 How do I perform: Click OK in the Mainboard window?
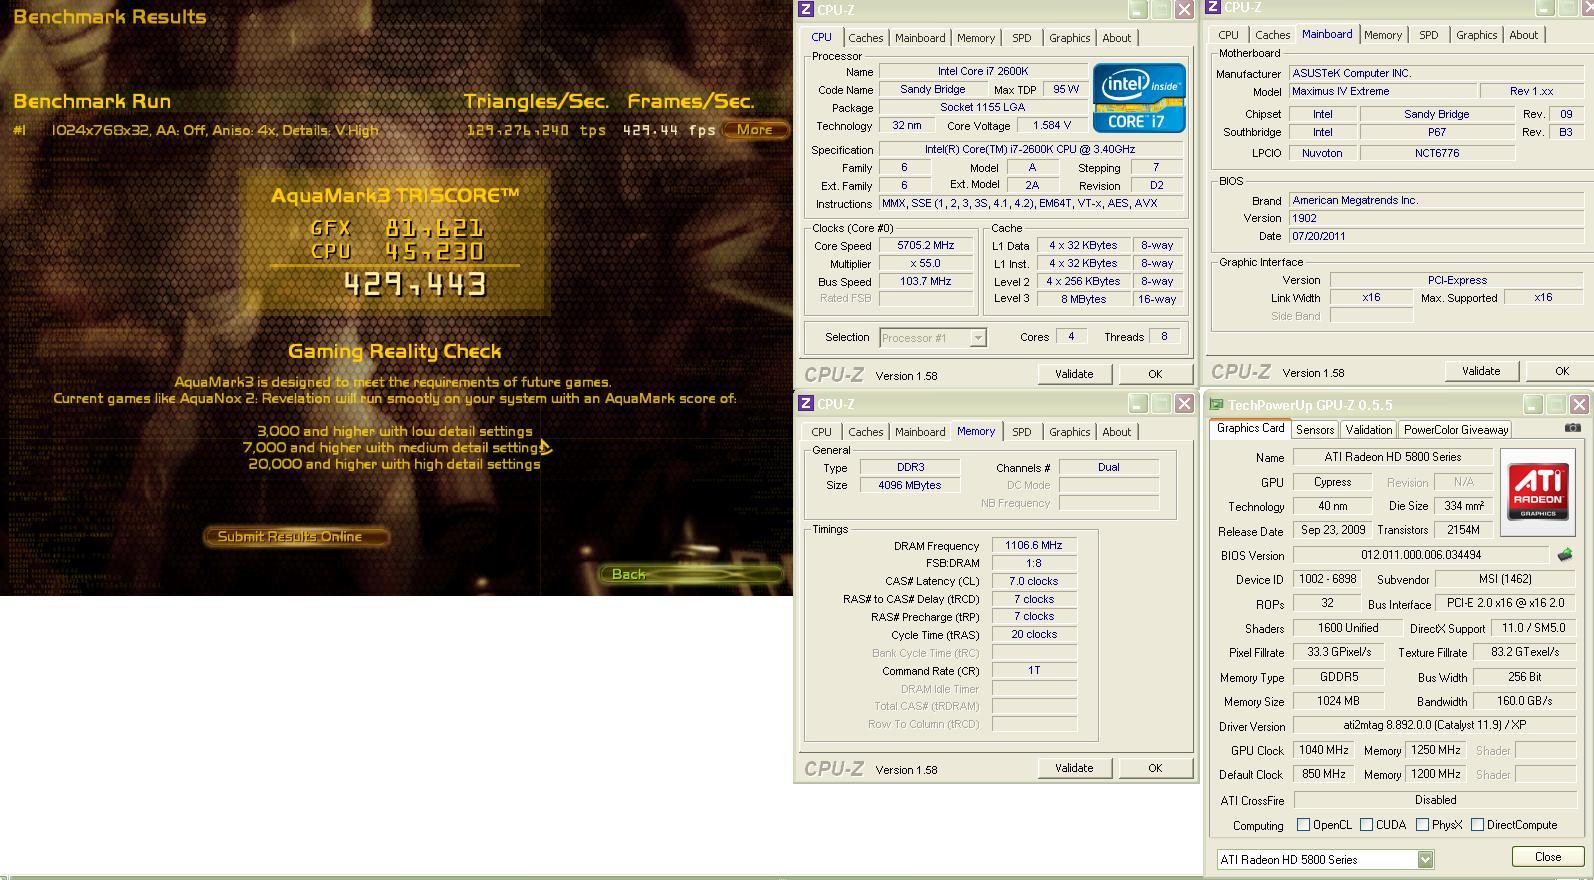pyautogui.click(x=1562, y=371)
